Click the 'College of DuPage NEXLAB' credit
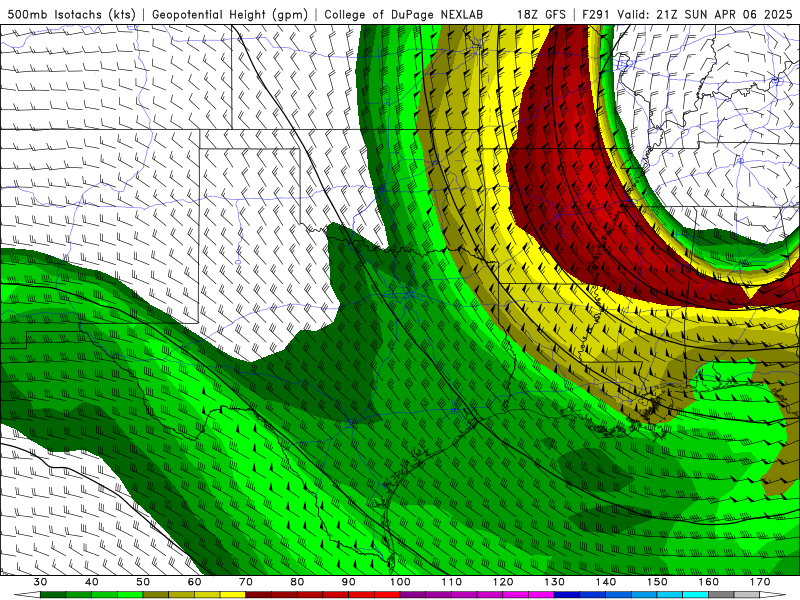 click(404, 15)
